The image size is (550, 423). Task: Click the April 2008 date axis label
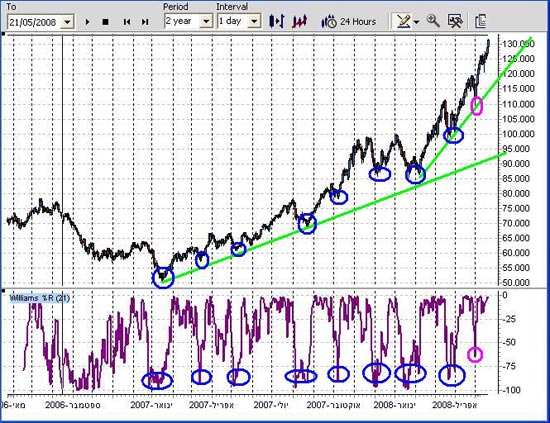click(x=455, y=405)
